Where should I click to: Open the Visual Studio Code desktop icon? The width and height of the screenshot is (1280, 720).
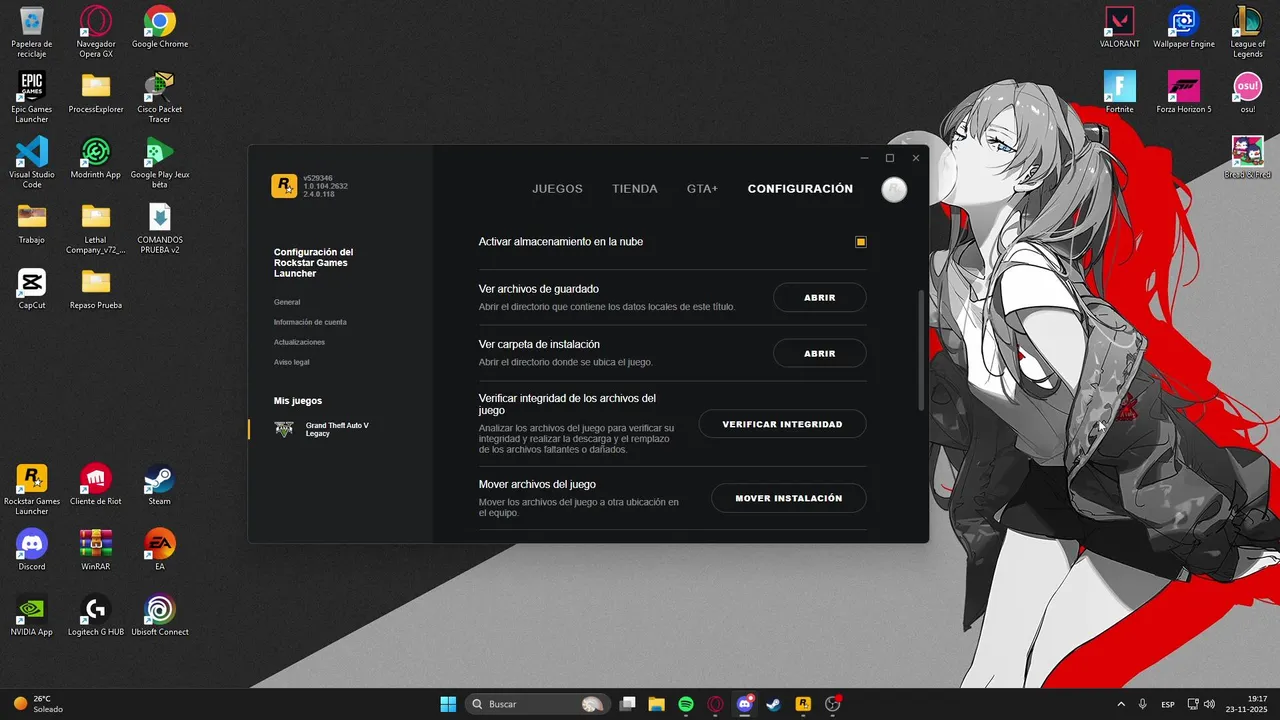[32, 162]
